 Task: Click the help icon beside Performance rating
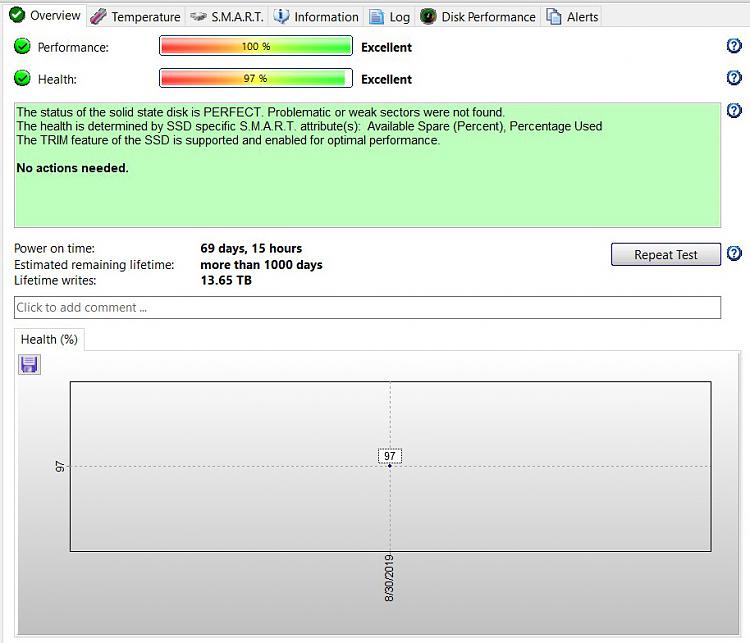[x=734, y=46]
